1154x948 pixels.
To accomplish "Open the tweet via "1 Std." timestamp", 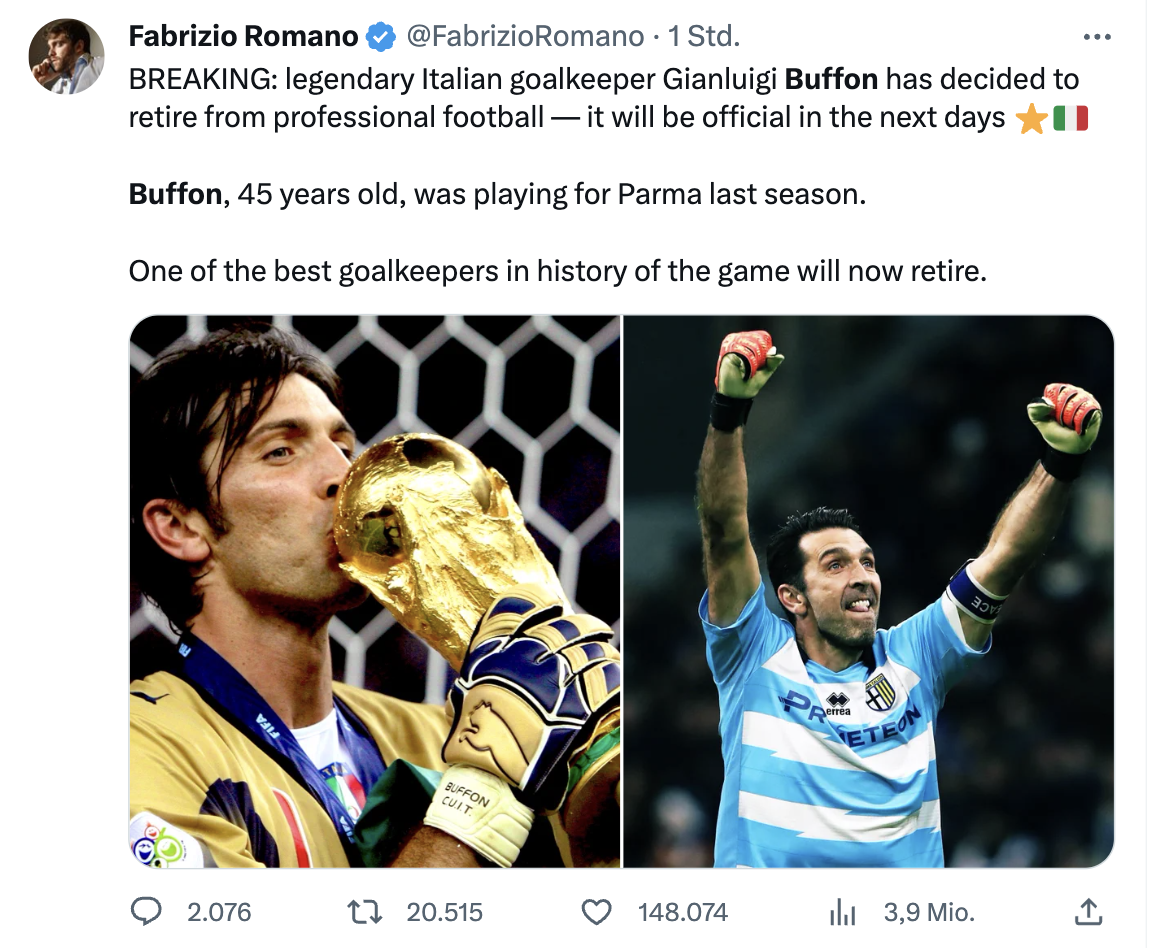I will pos(704,37).
